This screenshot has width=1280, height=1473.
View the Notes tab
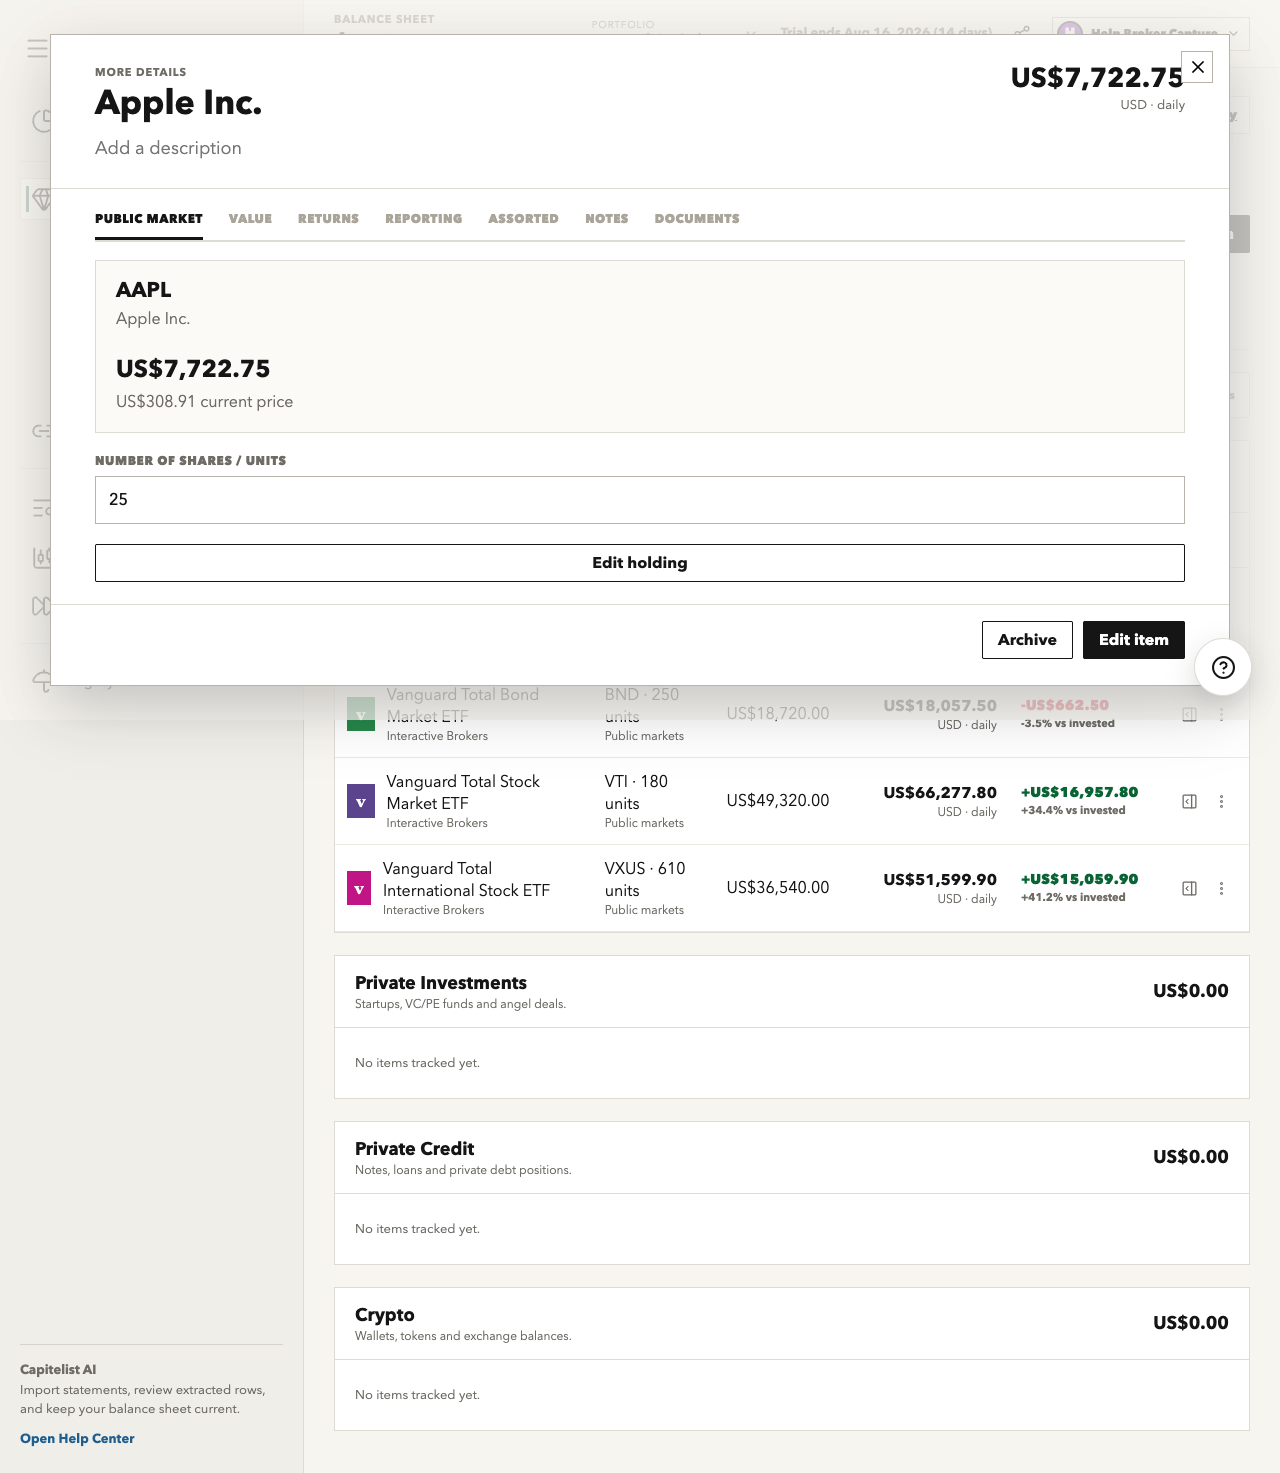coord(607,218)
